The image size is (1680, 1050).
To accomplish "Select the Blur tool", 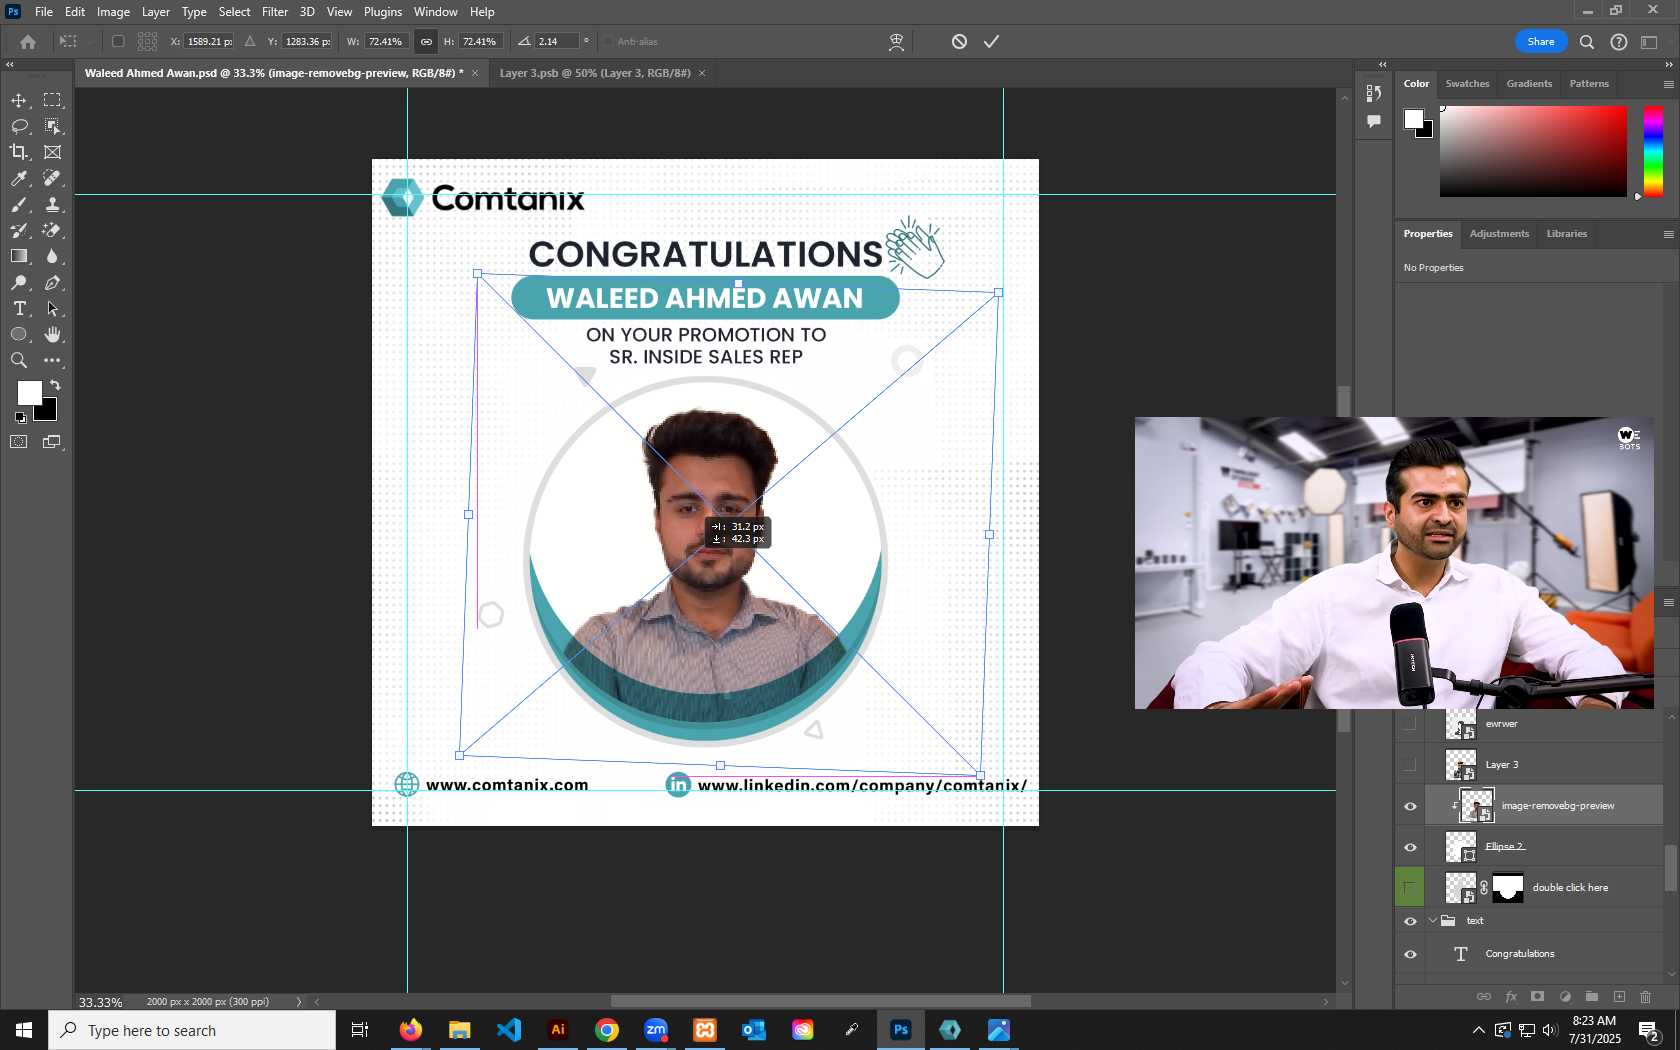I will click(53, 256).
